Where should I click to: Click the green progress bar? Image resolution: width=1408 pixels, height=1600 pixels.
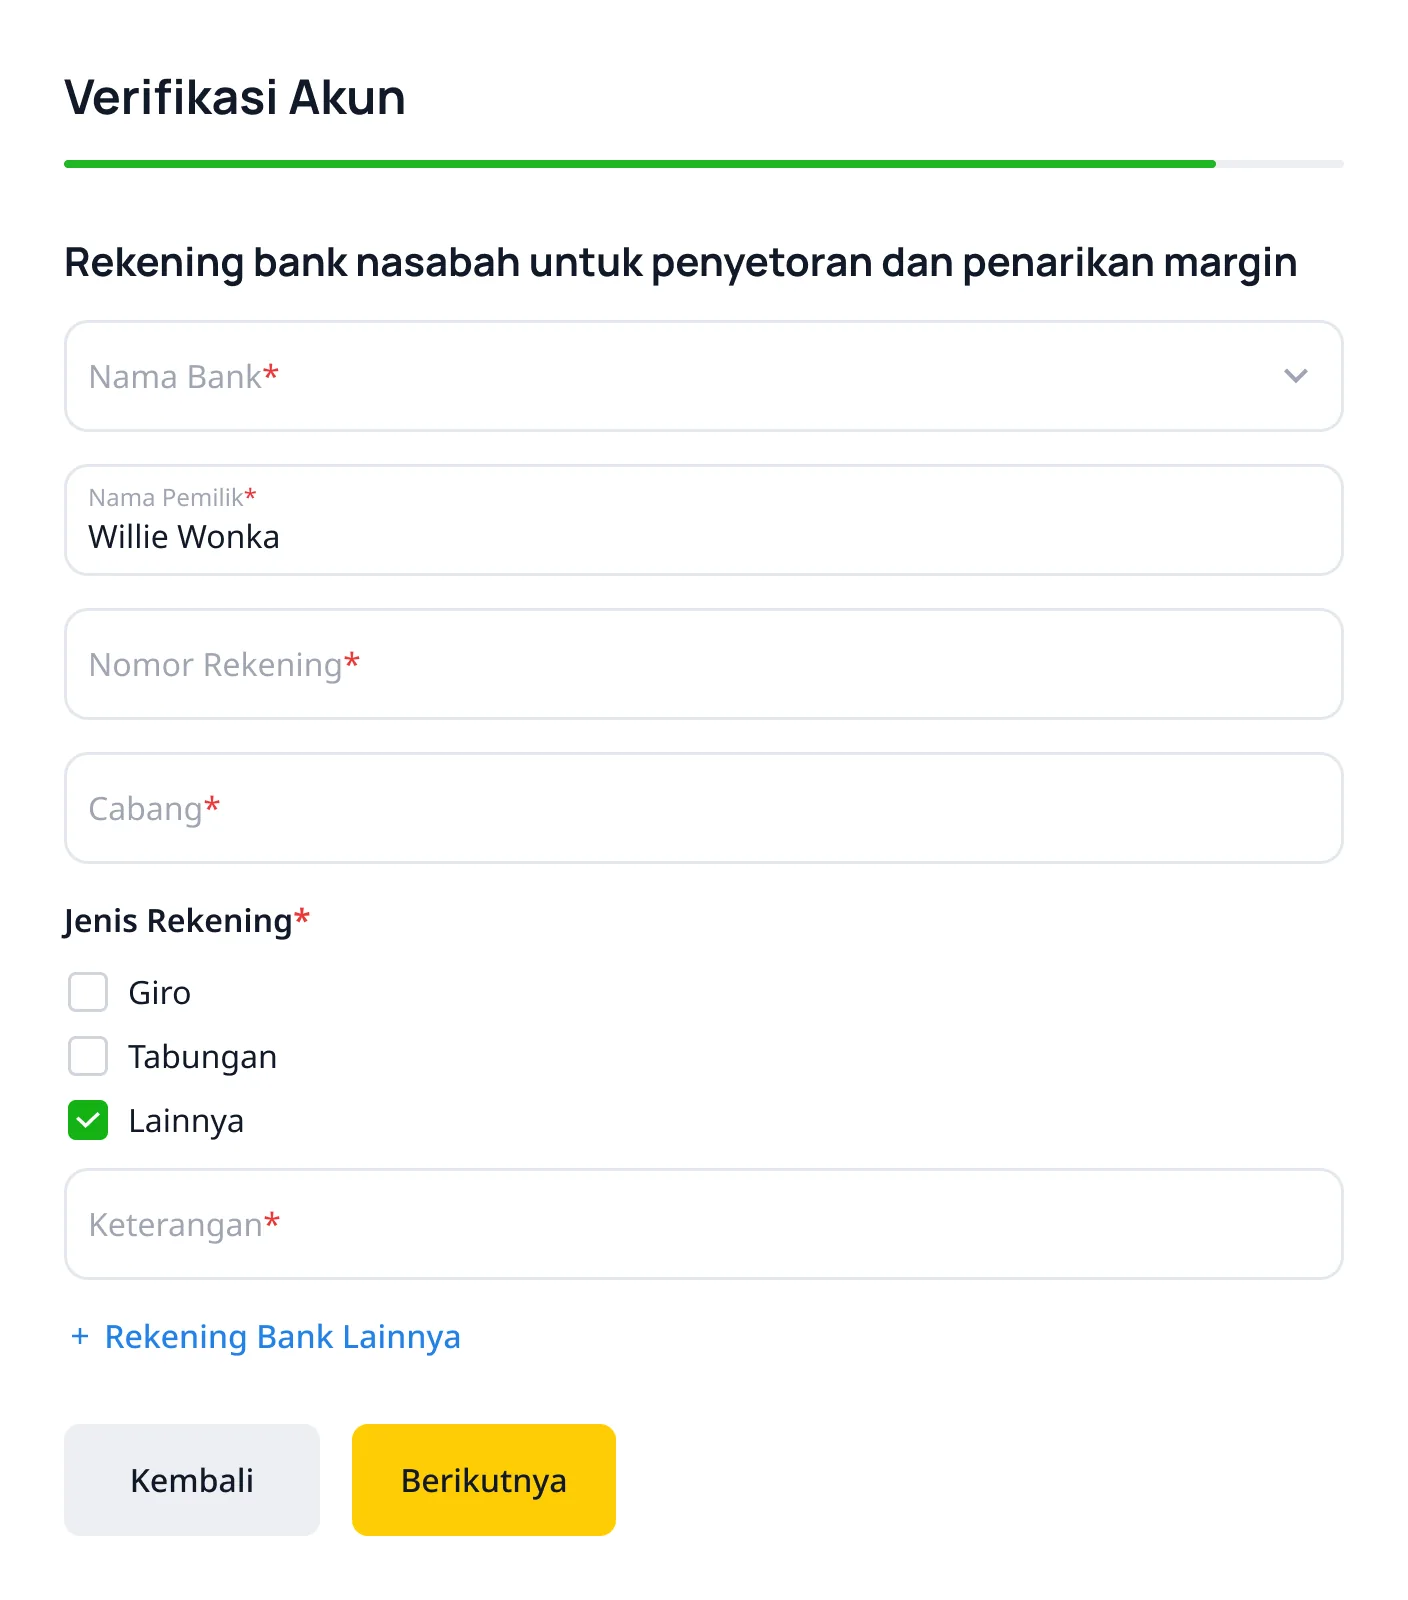click(640, 161)
